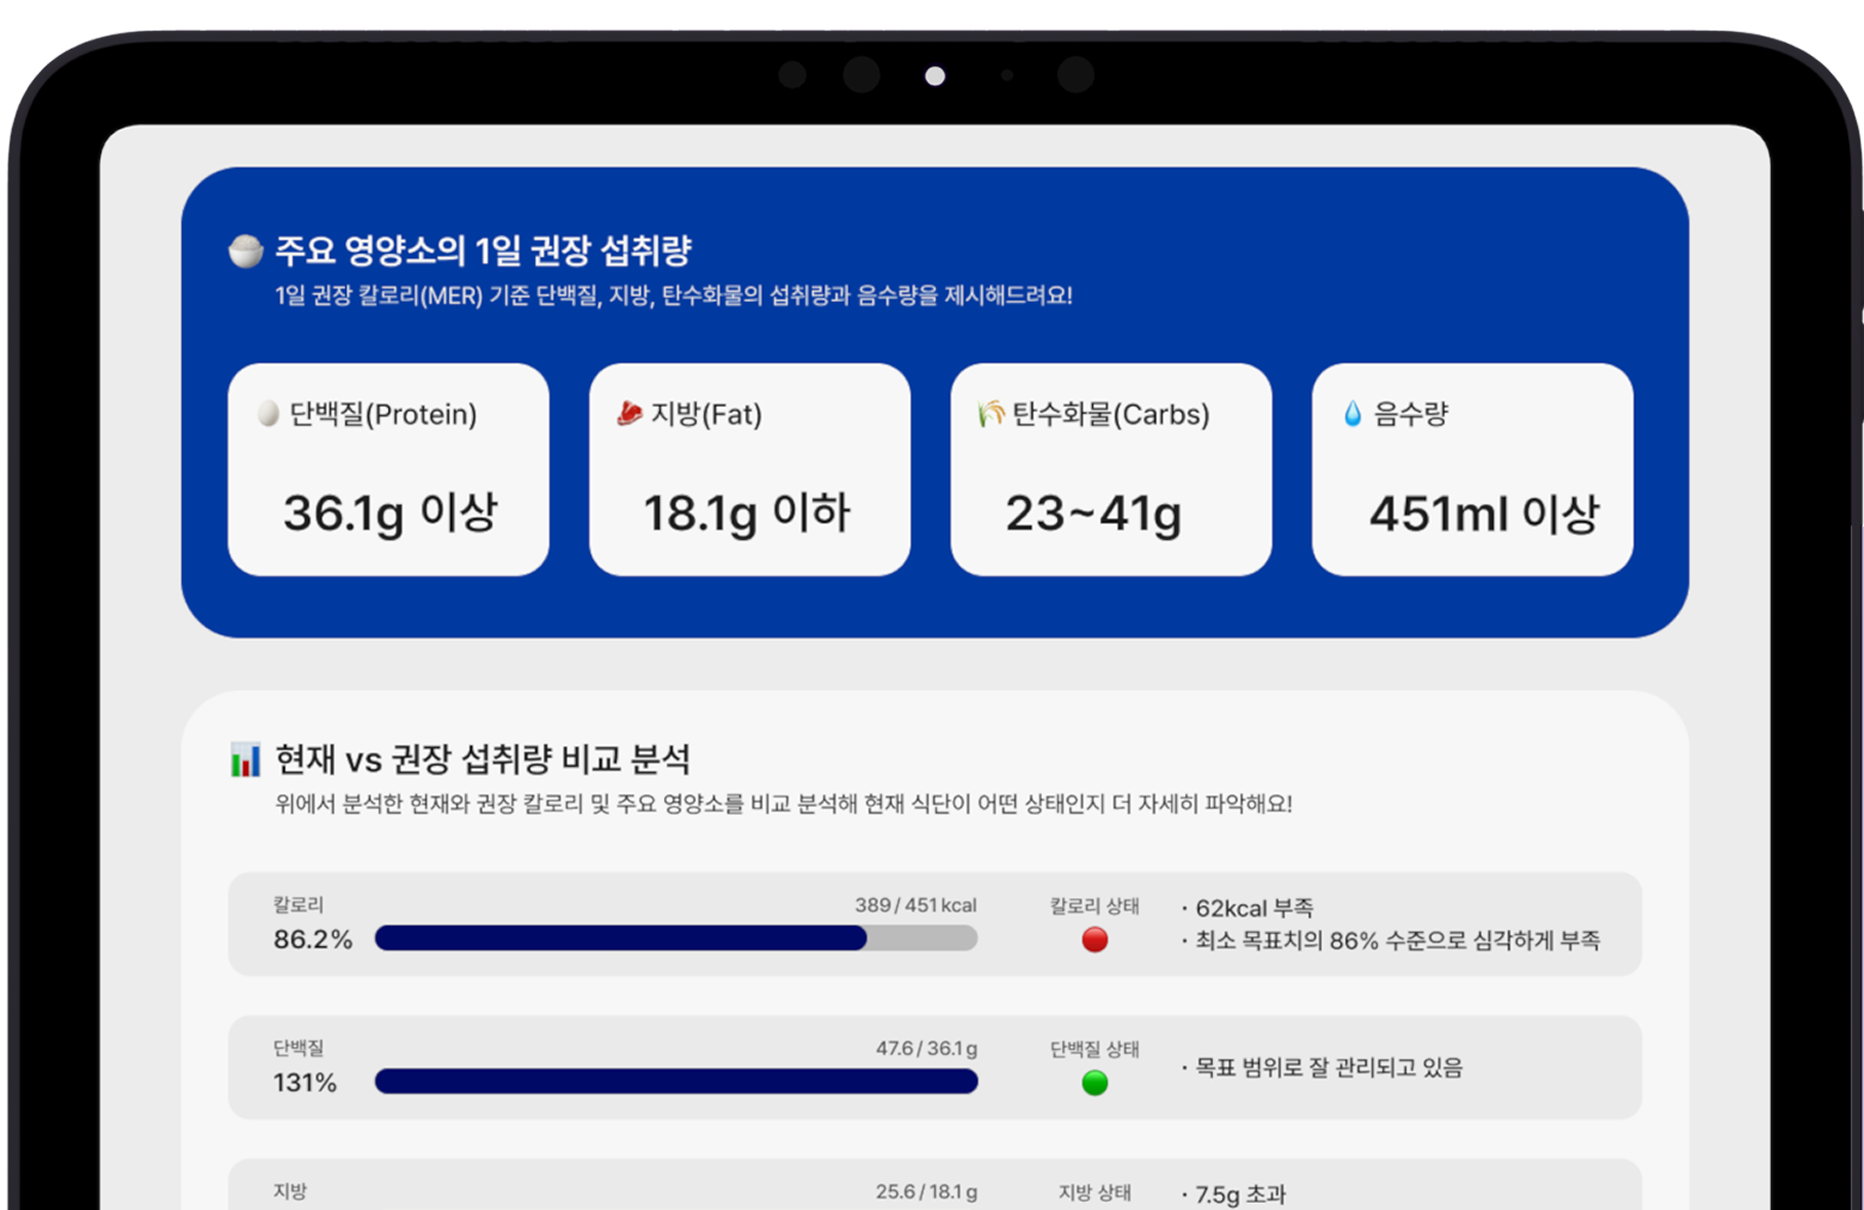Click the grain icon on Carbs card

990,414
